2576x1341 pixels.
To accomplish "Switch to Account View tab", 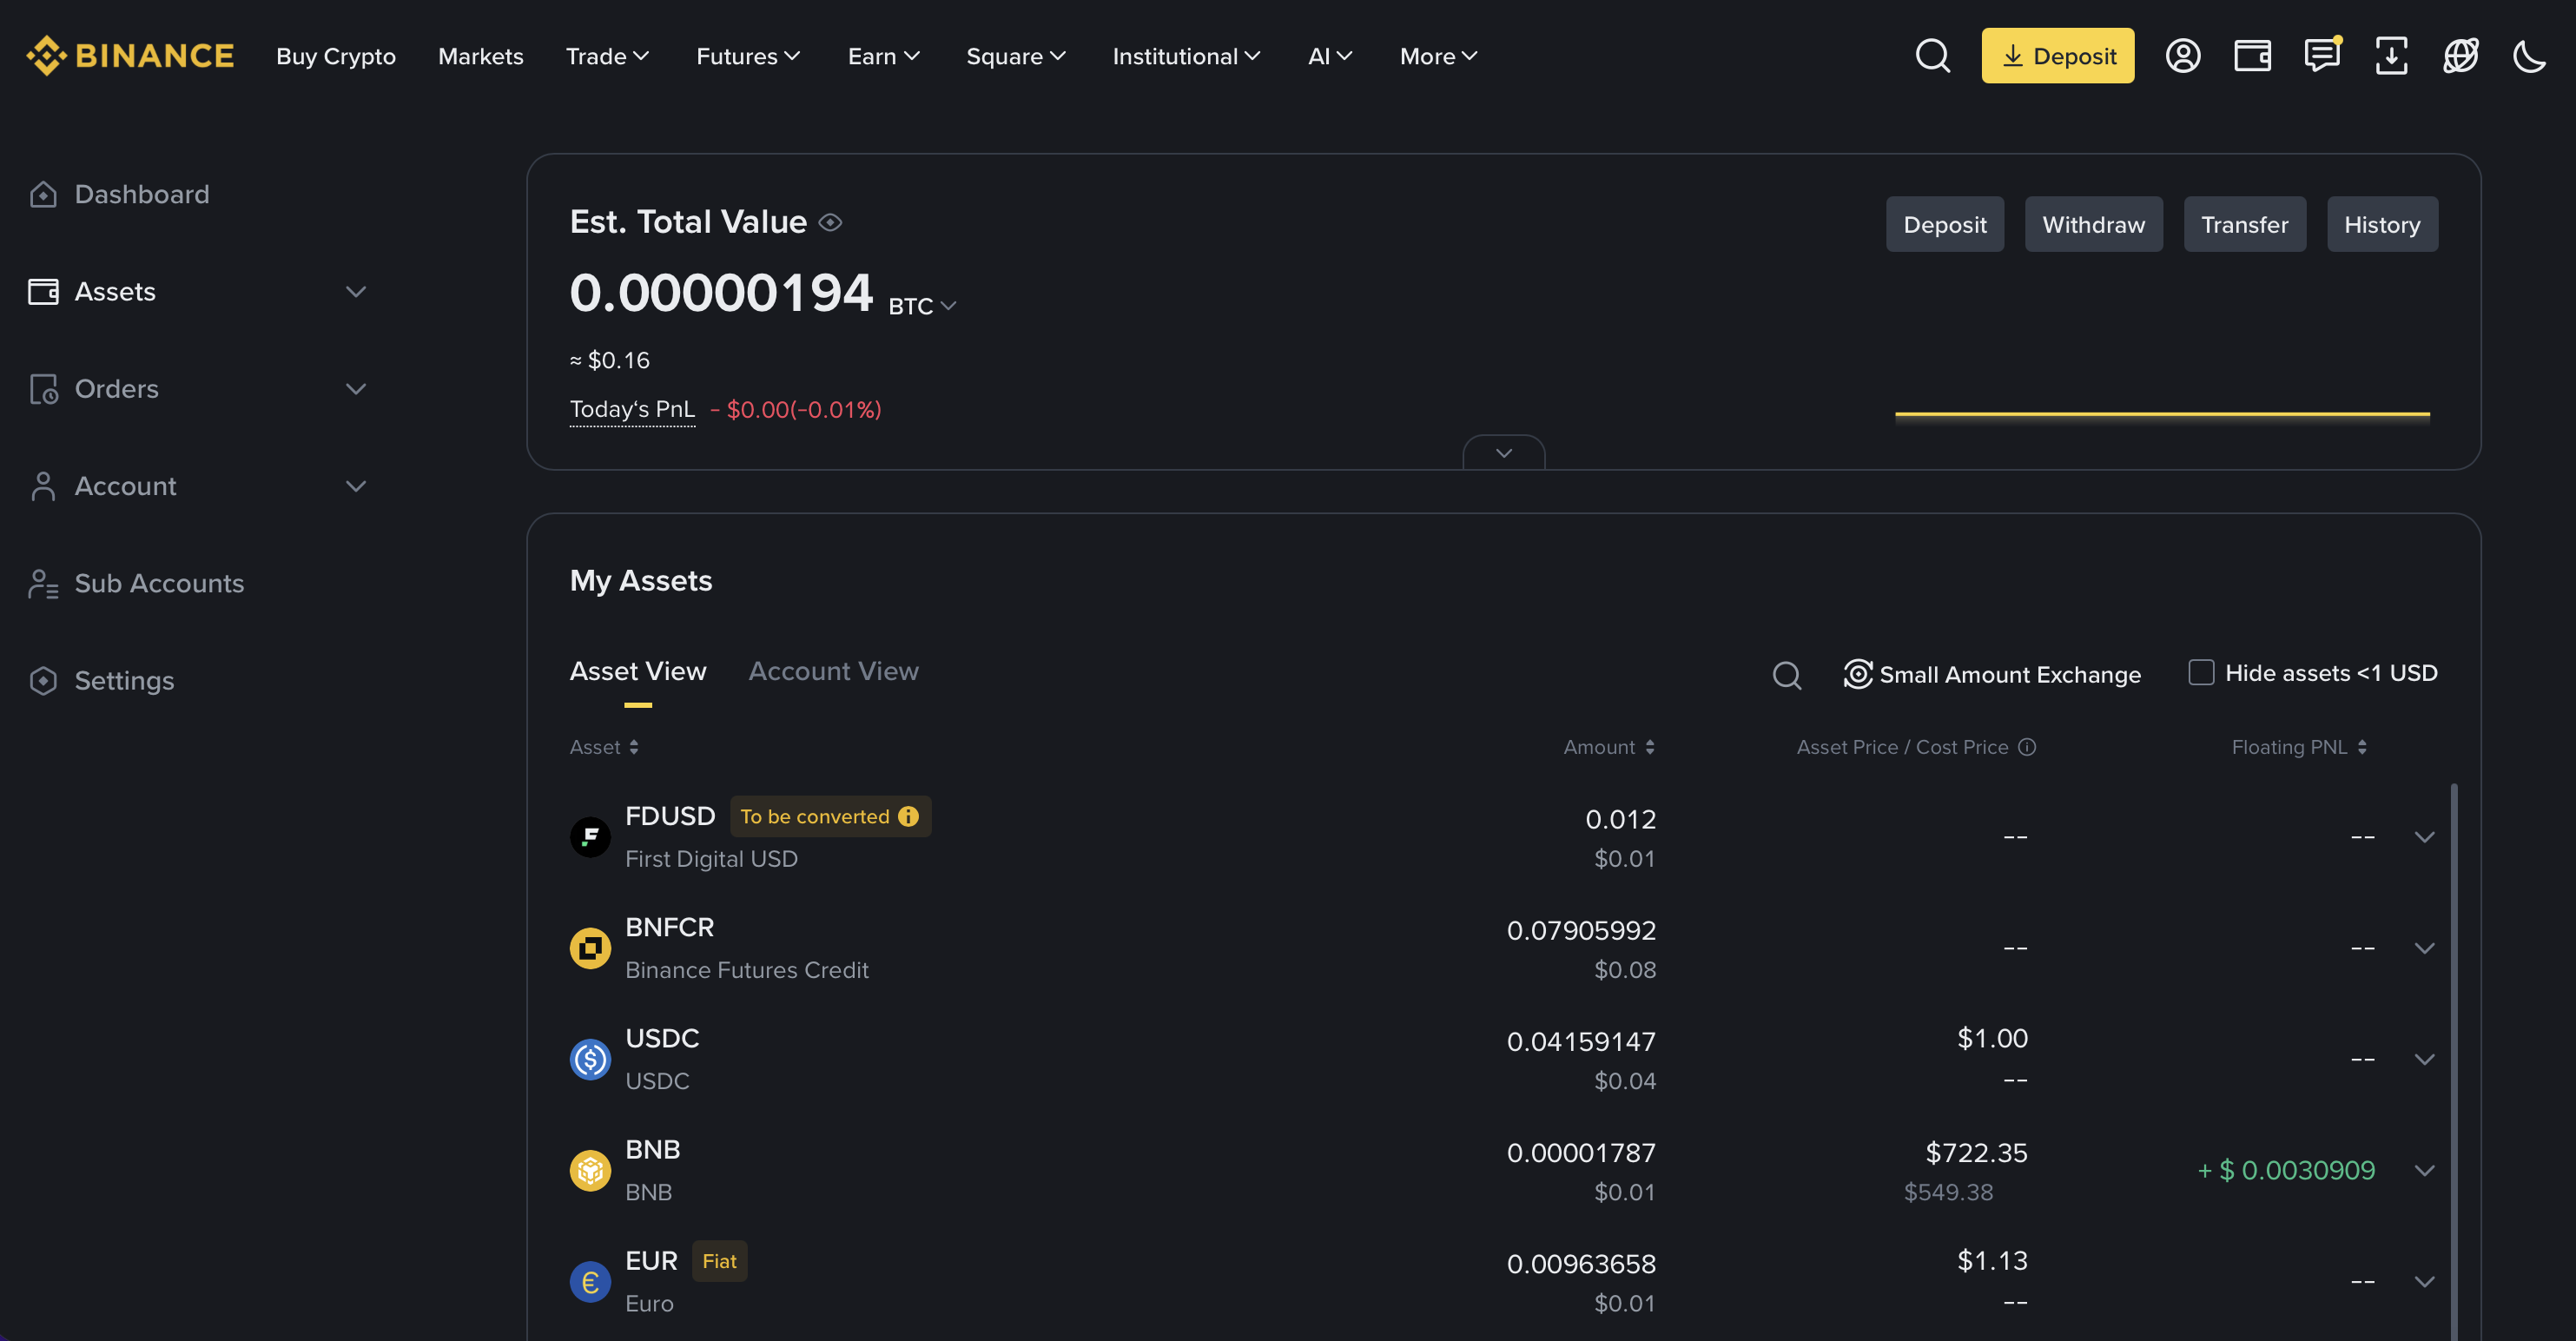I will (x=833, y=671).
